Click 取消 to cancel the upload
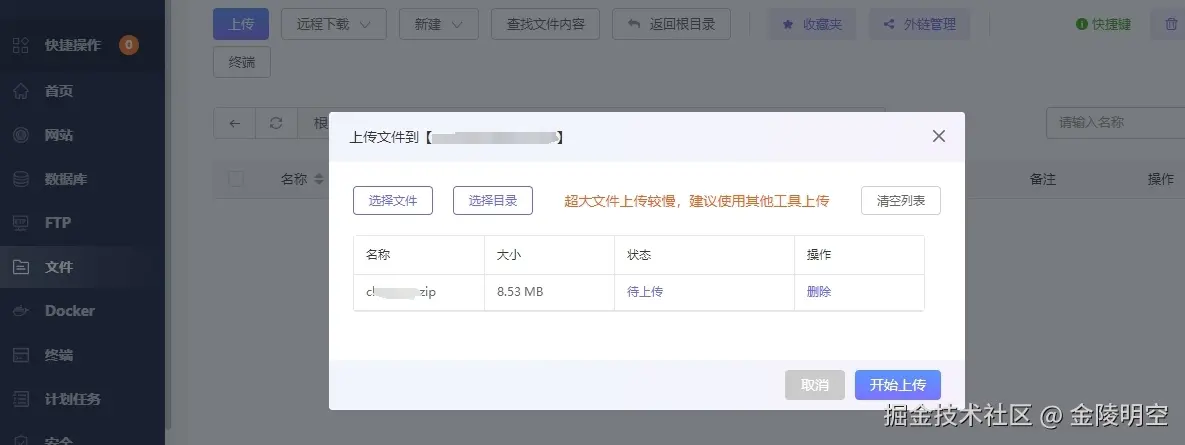The height and width of the screenshot is (445, 1185). click(815, 385)
